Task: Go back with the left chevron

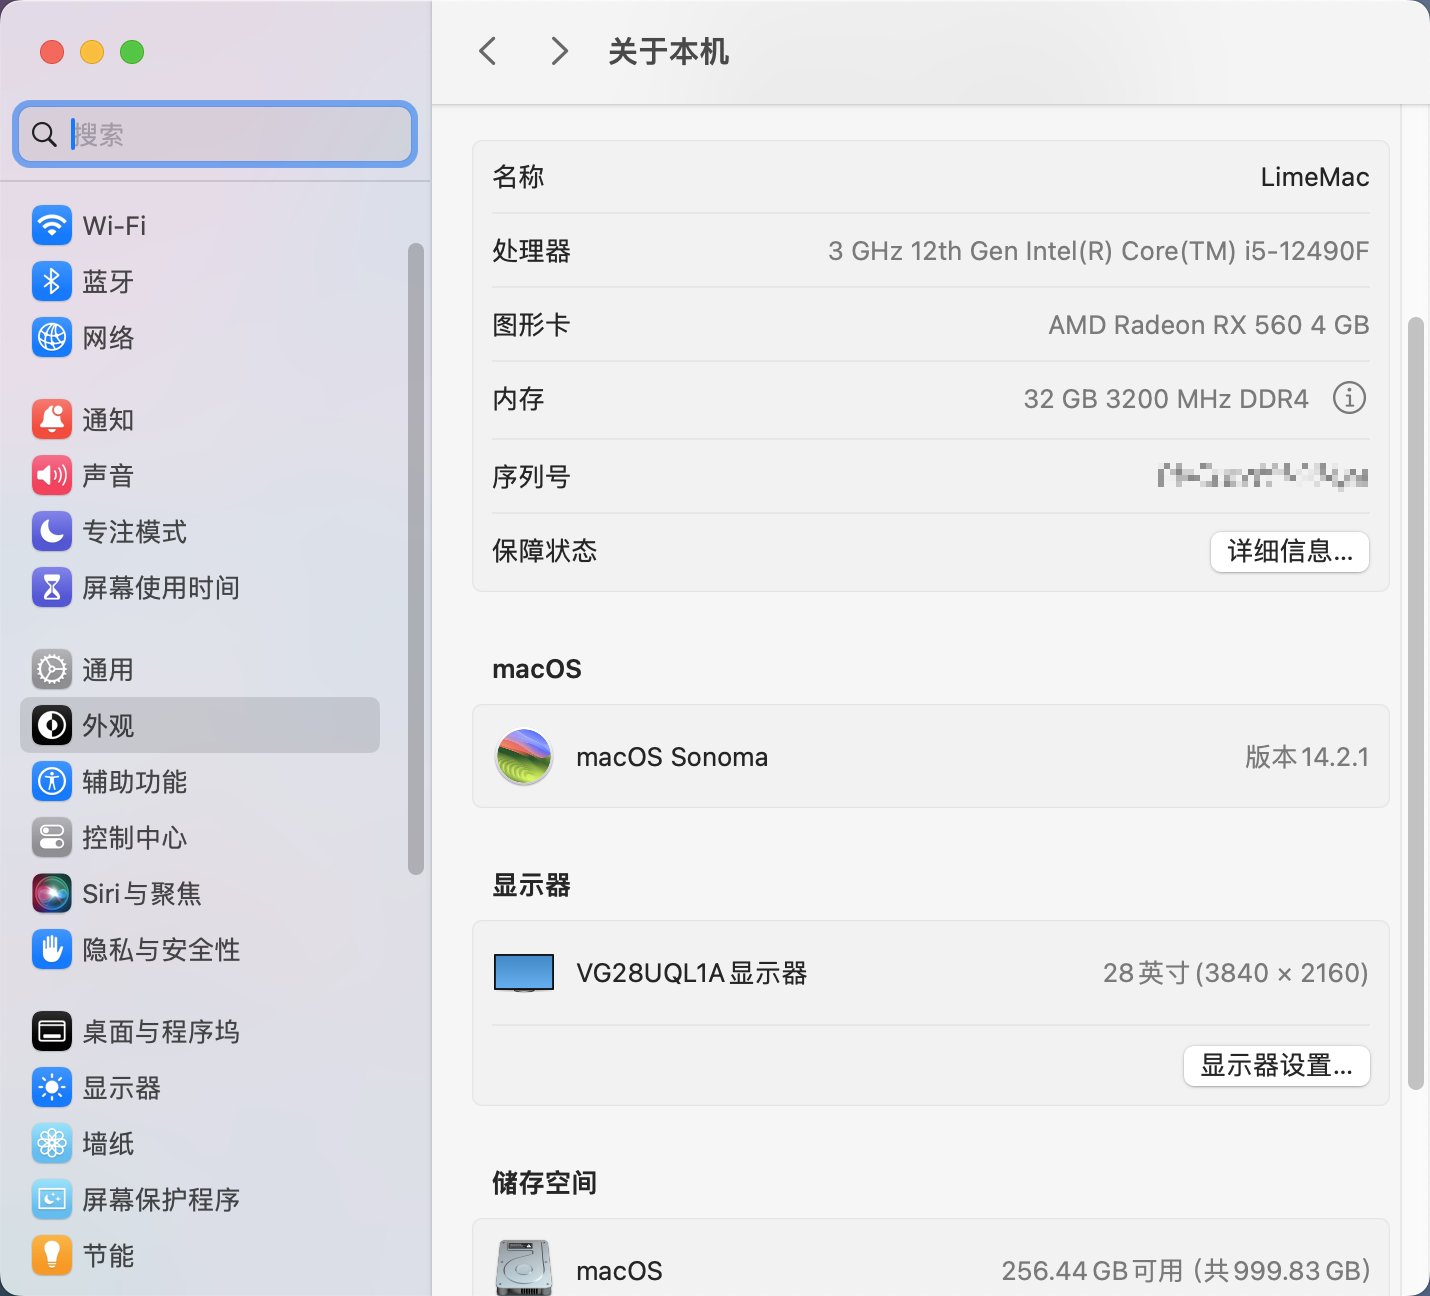Action: (488, 51)
